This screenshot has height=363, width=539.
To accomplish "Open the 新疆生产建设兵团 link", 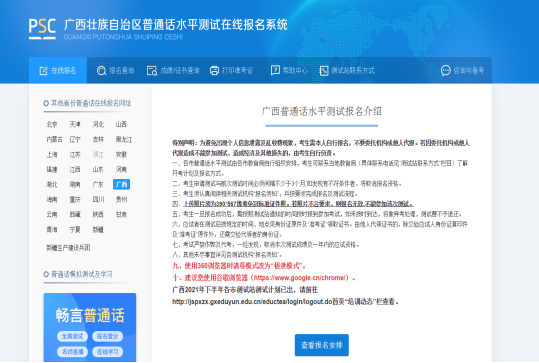I will tap(68, 248).
